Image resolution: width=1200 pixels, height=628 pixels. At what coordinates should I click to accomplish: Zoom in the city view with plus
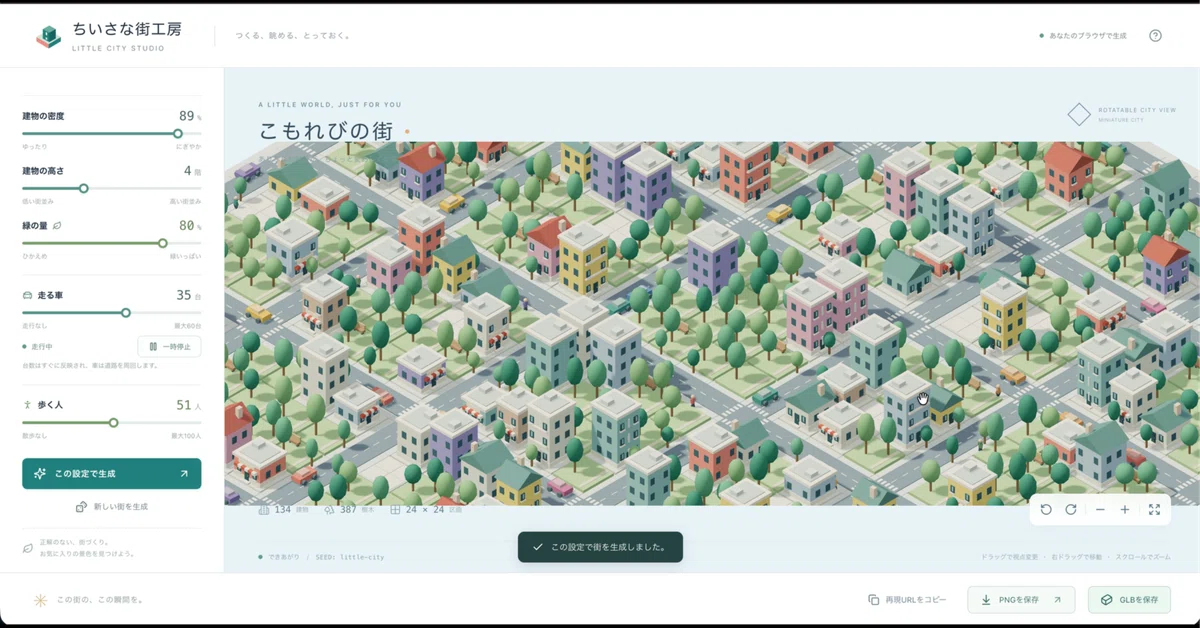[1125, 510]
